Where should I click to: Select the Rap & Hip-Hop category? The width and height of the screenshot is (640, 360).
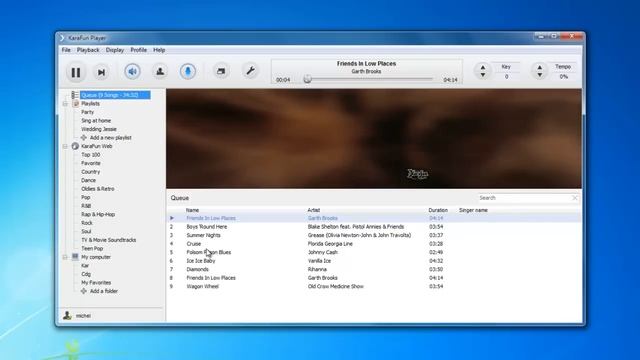(x=98, y=214)
